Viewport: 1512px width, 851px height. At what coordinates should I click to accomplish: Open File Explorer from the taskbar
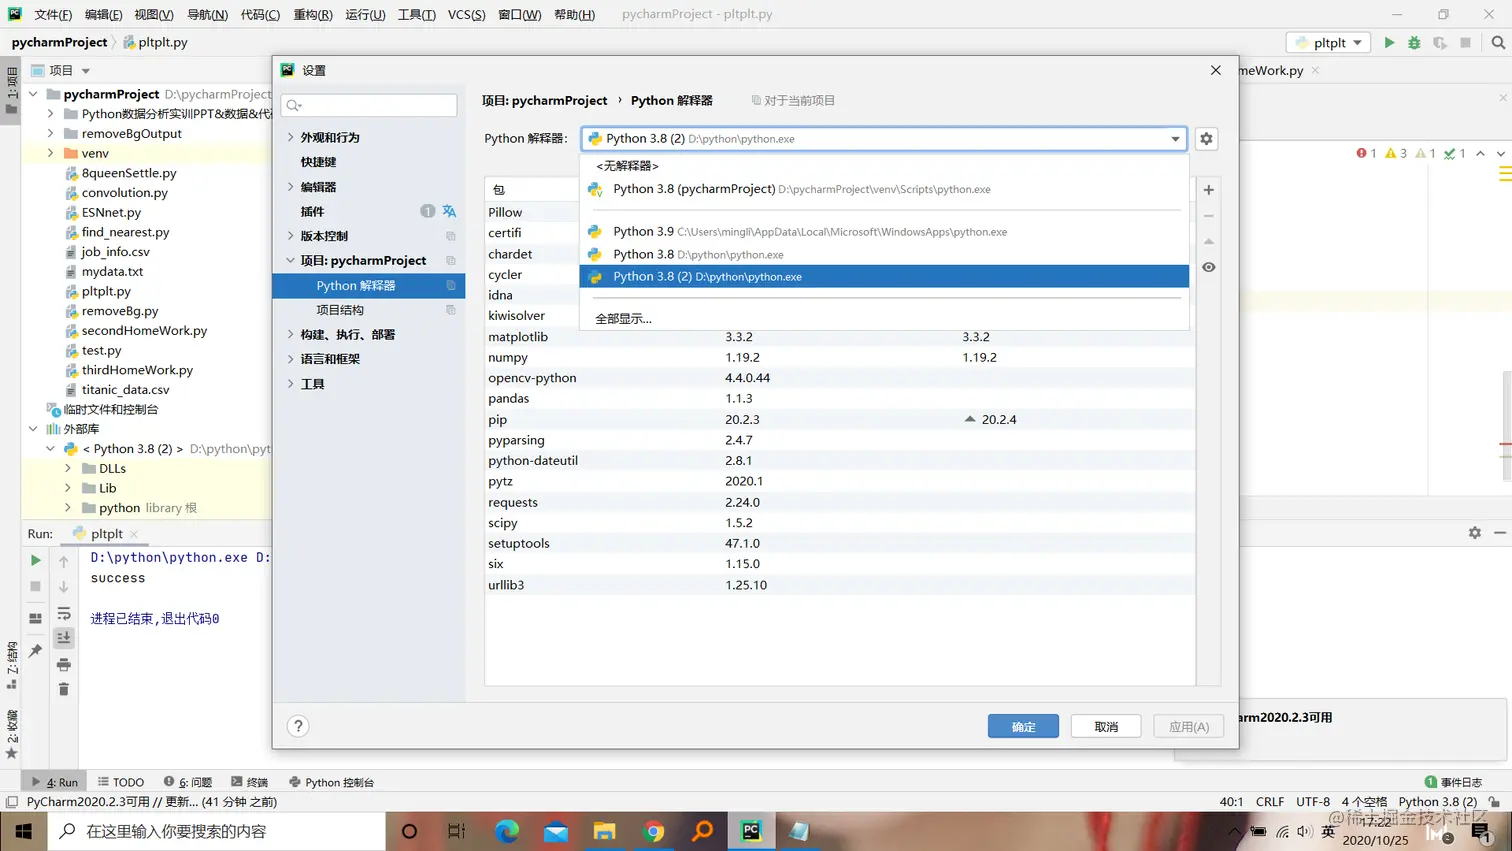(605, 831)
